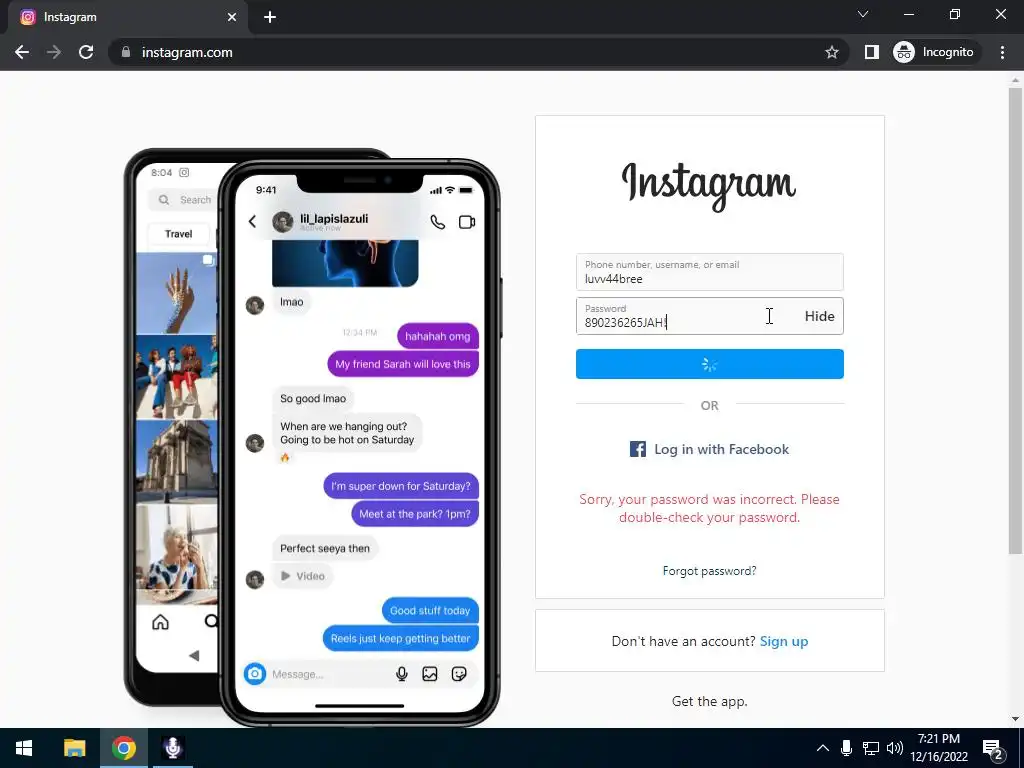This screenshot has width=1024, height=768.
Task: Close the Instagram tab
Action: pos(232,17)
